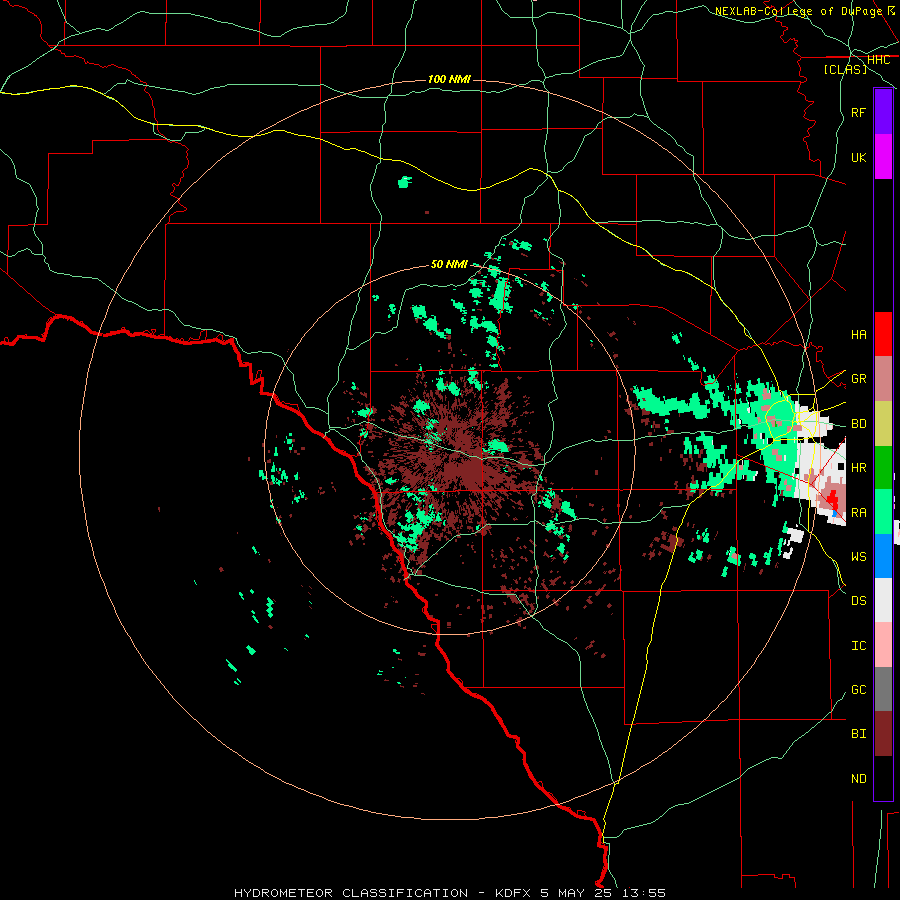Click the IC legend label
Viewport: 900px width, 900px height.
(x=858, y=646)
